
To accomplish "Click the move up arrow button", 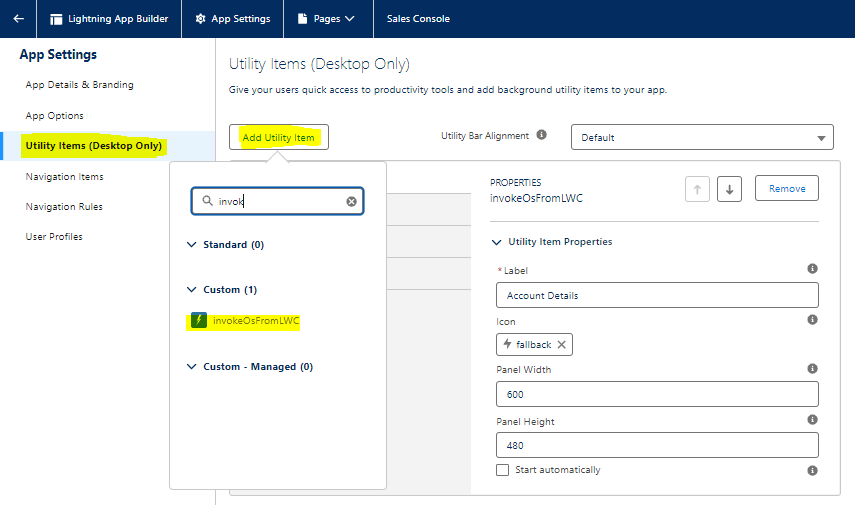I will tap(697, 189).
